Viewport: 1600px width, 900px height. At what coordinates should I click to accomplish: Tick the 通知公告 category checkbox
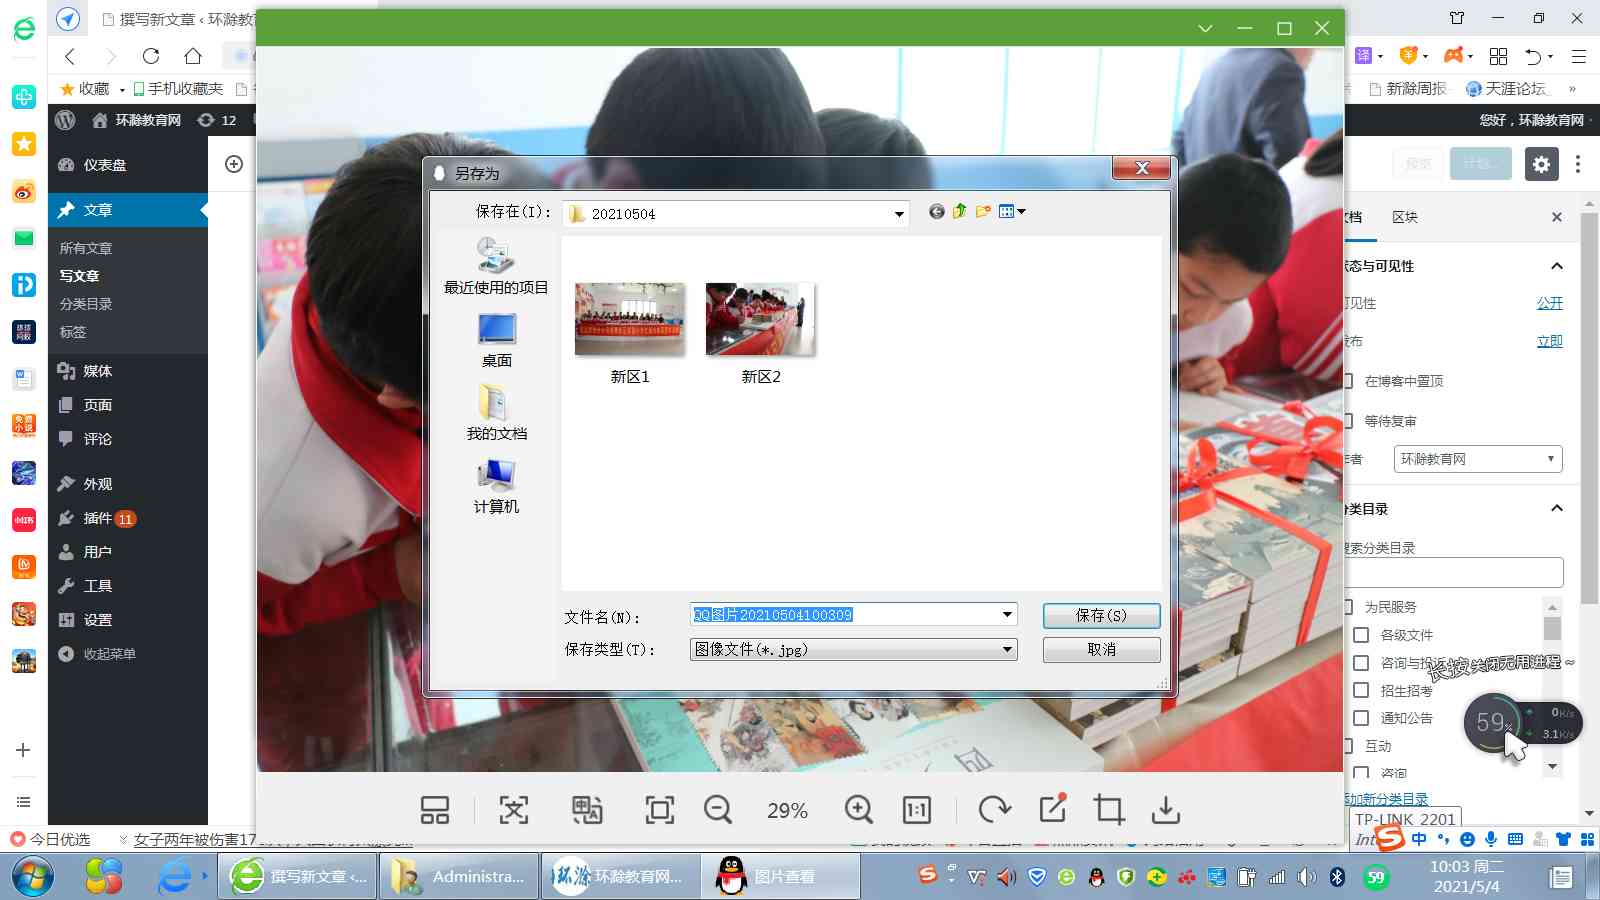(x=1361, y=718)
